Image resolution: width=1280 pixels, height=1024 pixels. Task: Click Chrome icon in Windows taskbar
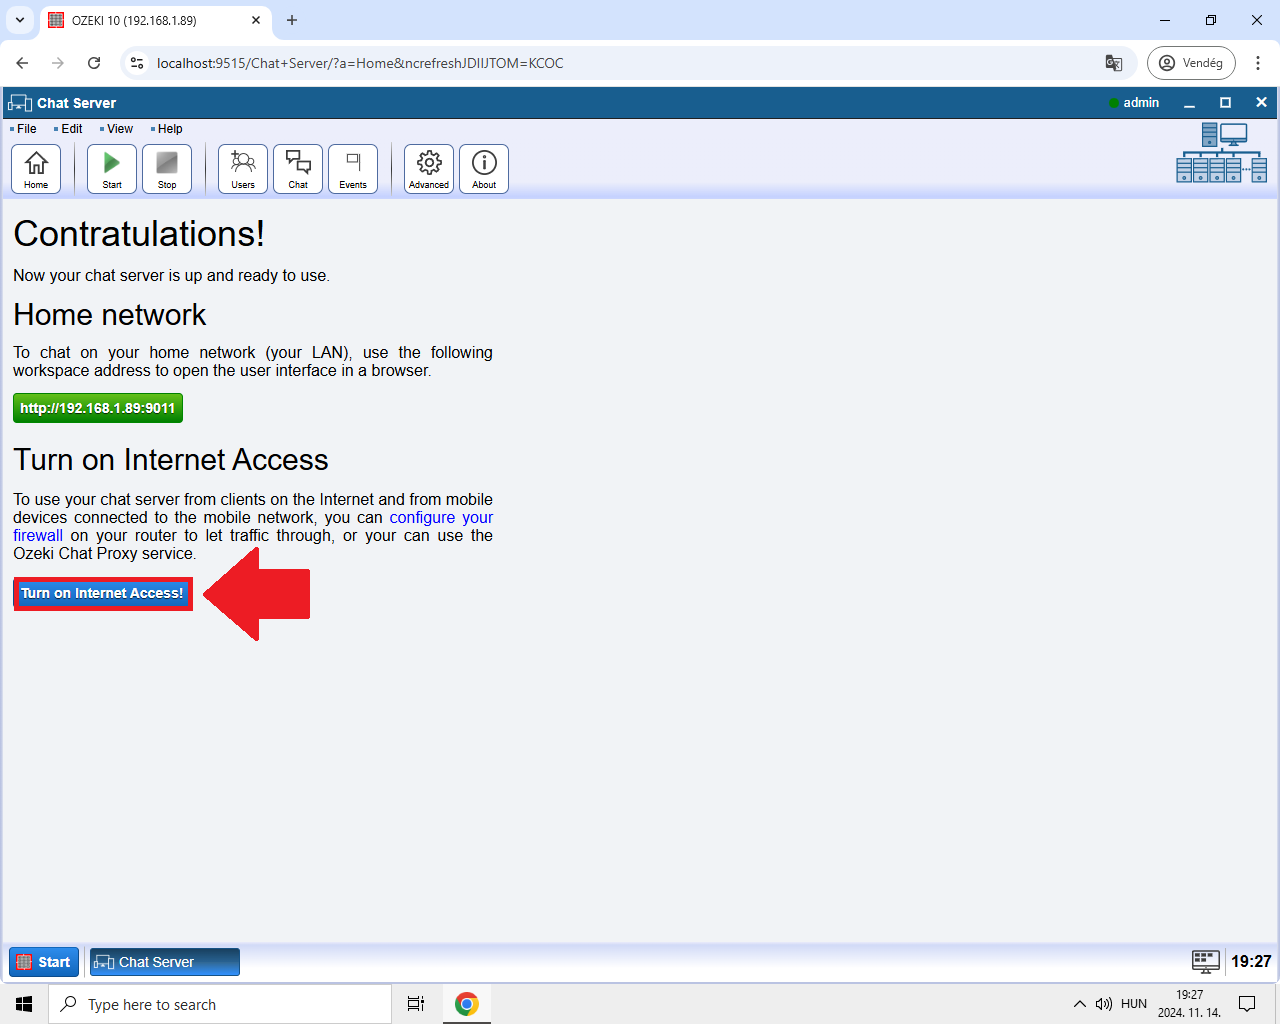point(467,1004)
